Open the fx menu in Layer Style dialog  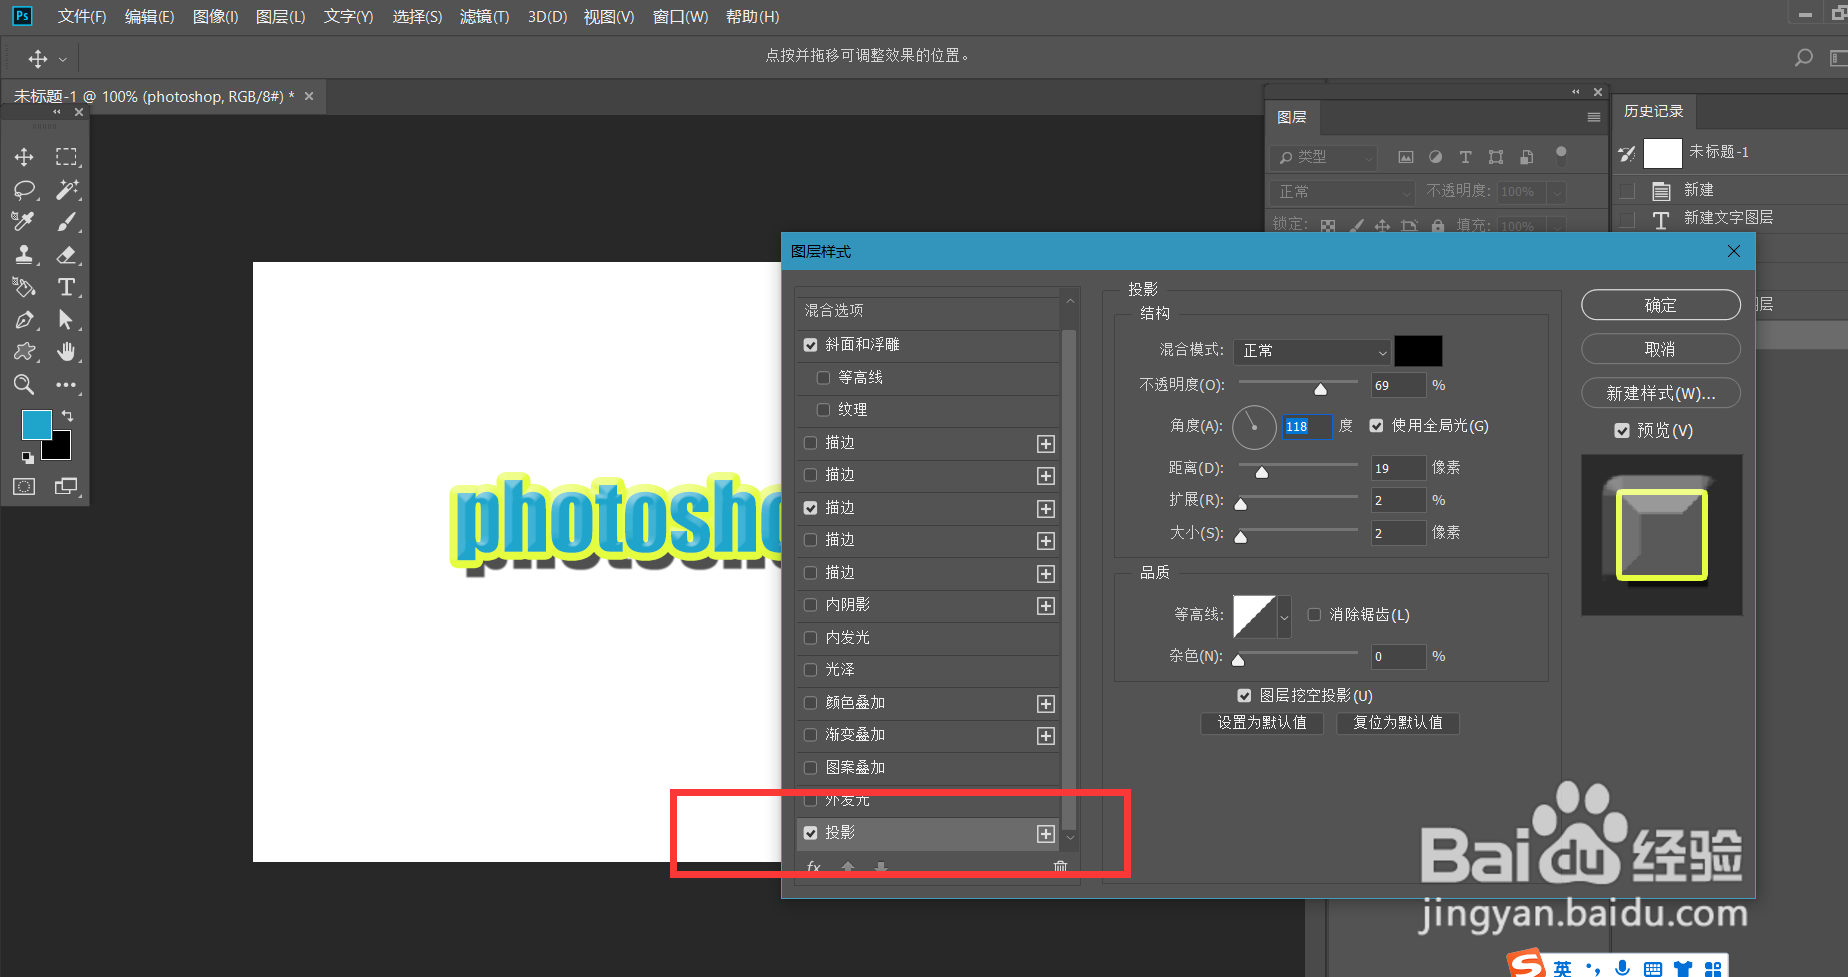(813, 866)
